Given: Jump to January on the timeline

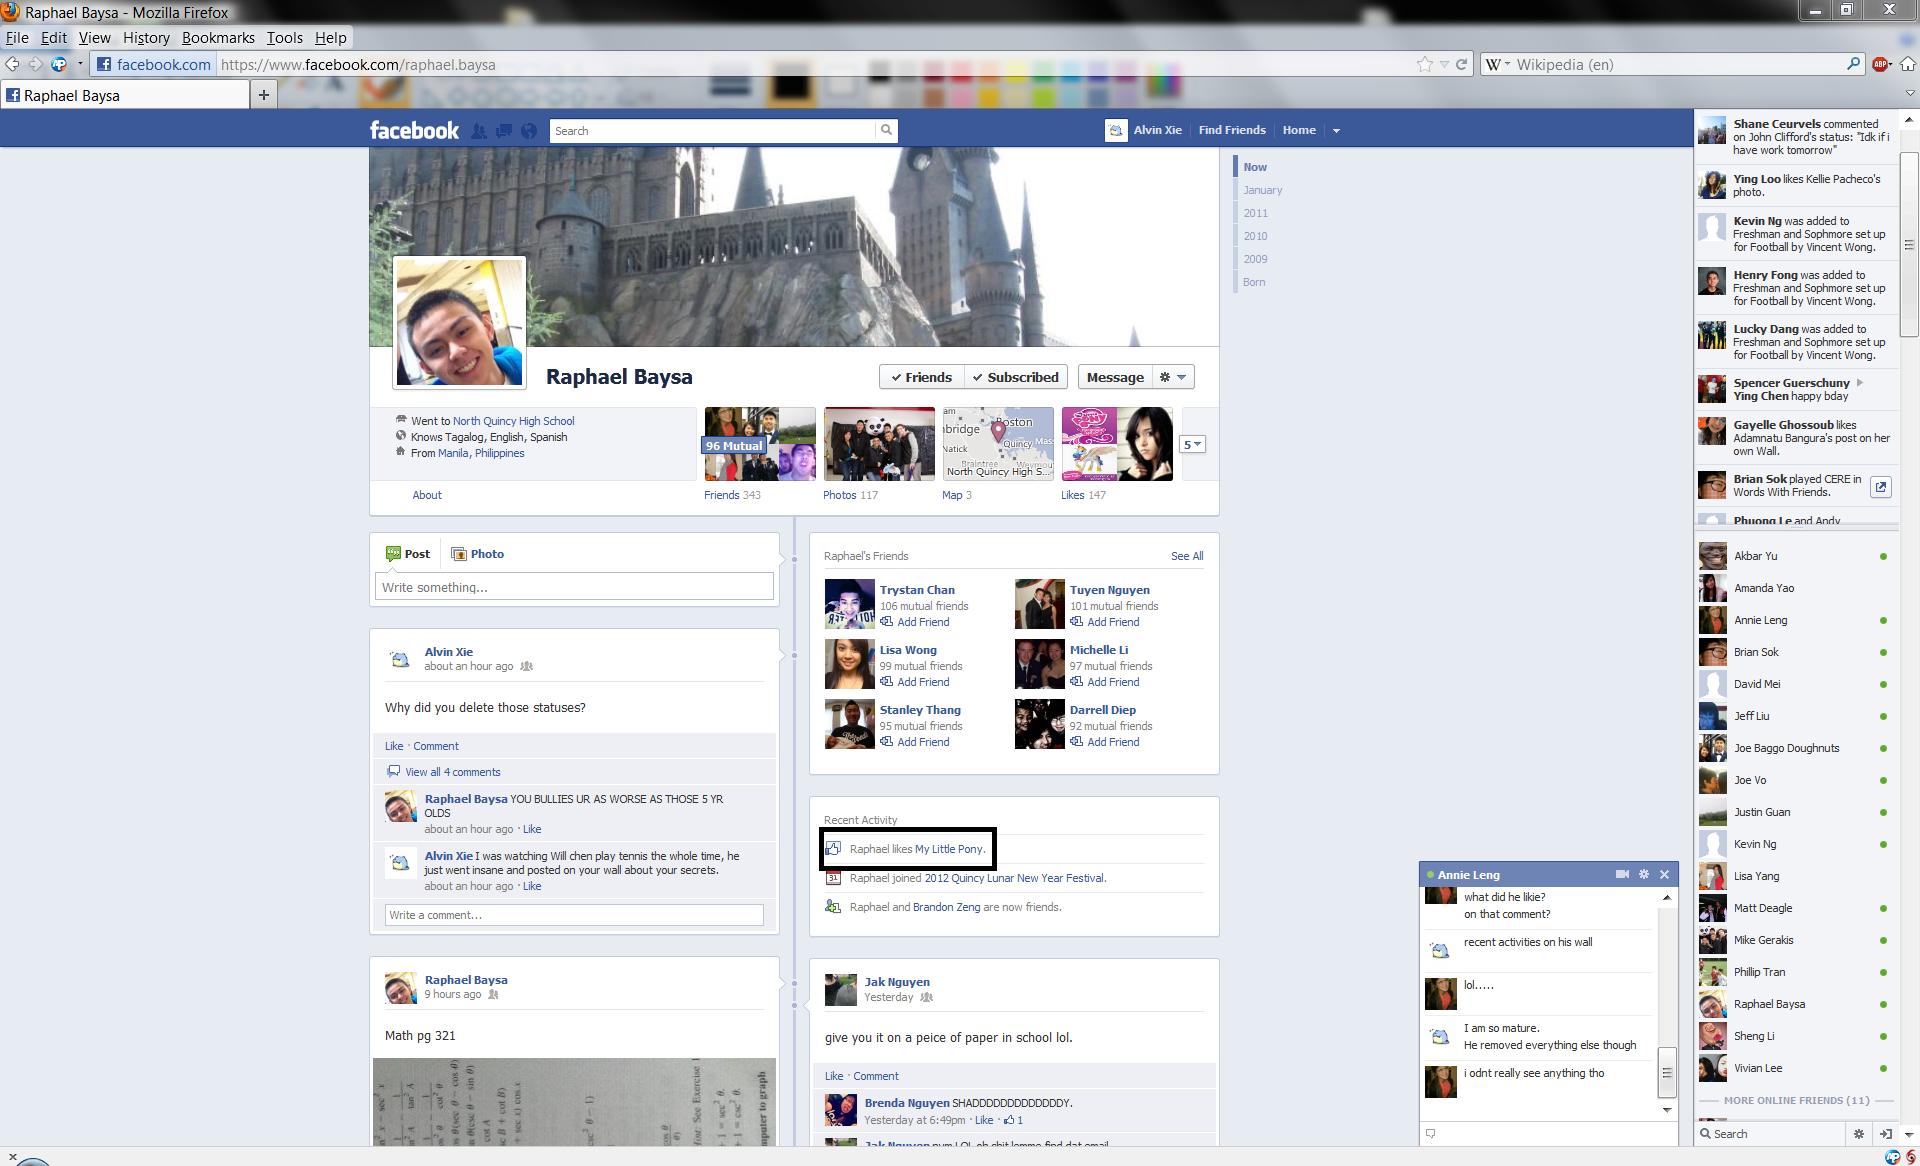Looking at the screenshot, I should click(1262, 190).
